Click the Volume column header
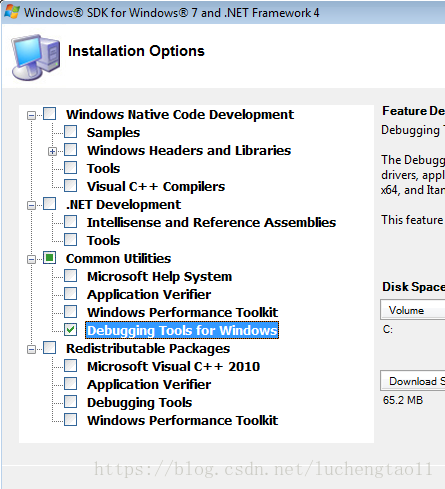This screenshot has height=489, width=445. coord(413,310)
